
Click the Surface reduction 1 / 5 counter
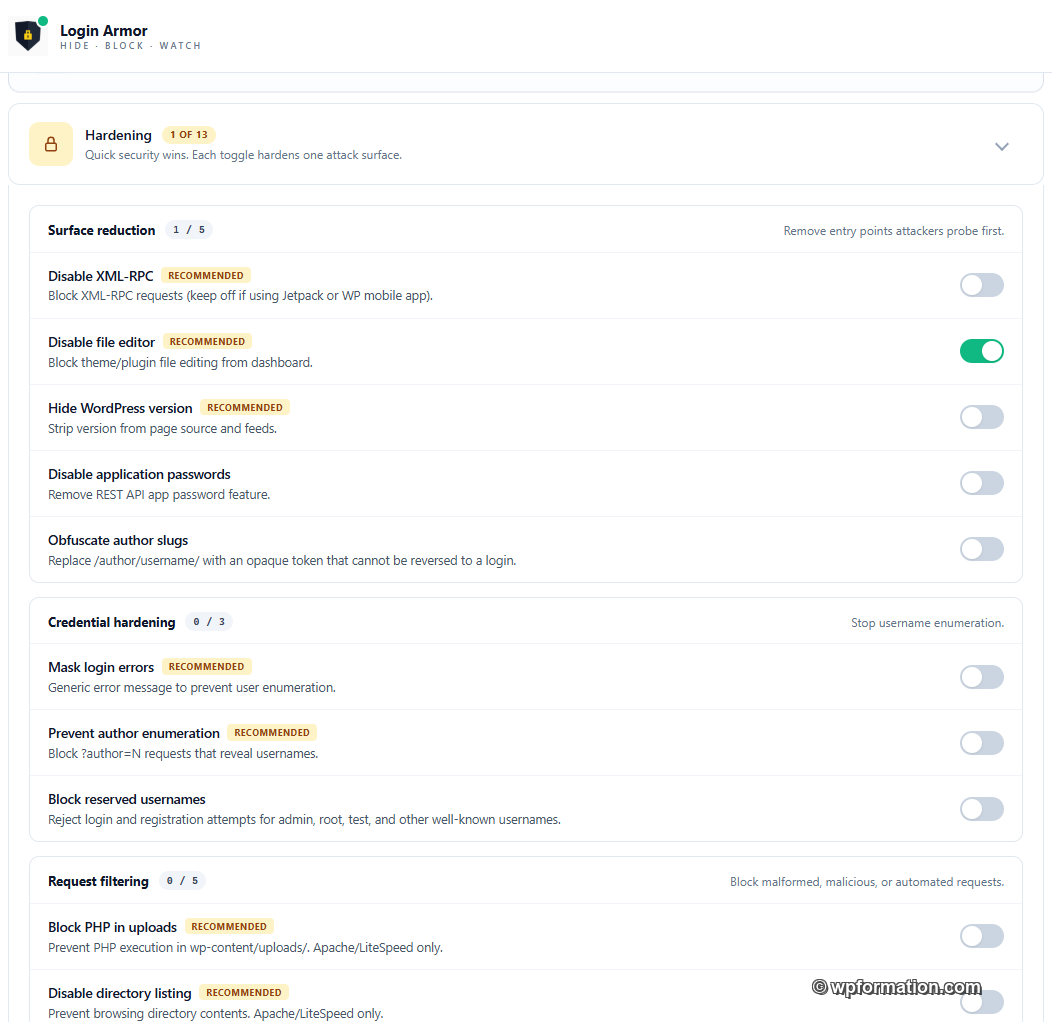click(x=189, y=230)
